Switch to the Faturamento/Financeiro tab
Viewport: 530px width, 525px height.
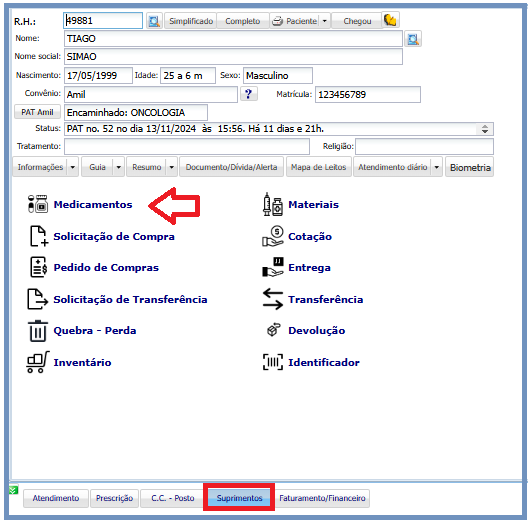(x=322, y=498)
